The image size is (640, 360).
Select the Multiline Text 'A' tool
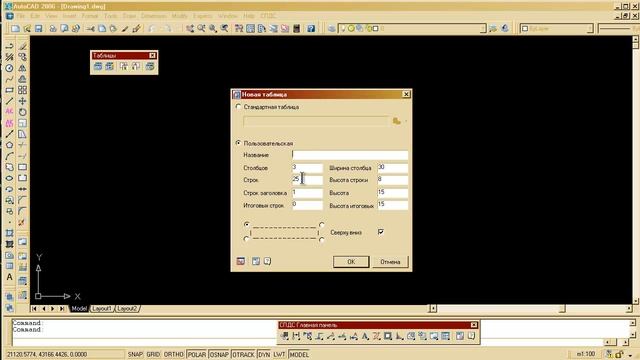(x=9, y=278)
